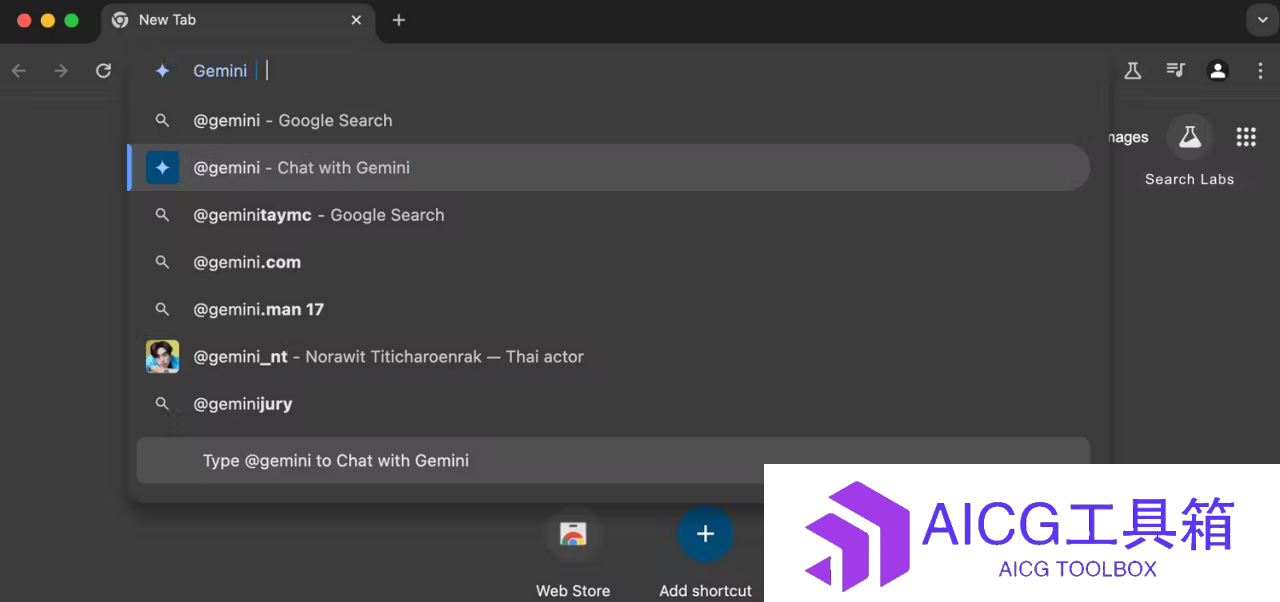Open Chrome Labs flask in toolbar
Viewport: 1280px width, 602px height.
tap(1133, 70)
